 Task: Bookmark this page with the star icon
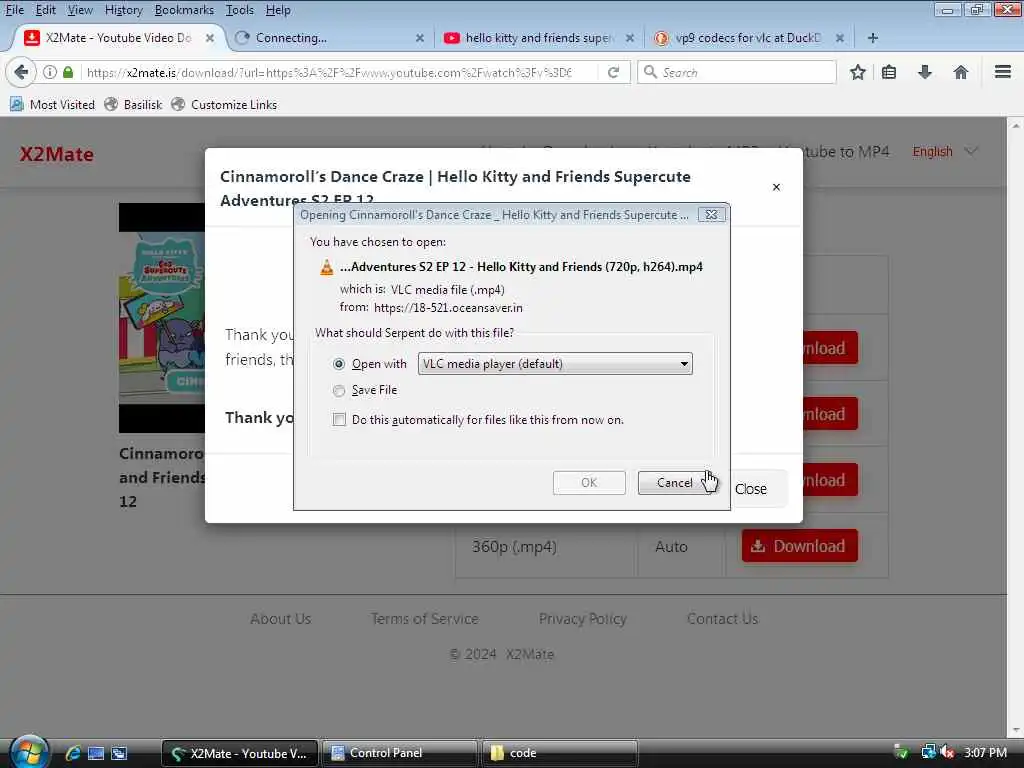tap(857, 72)
